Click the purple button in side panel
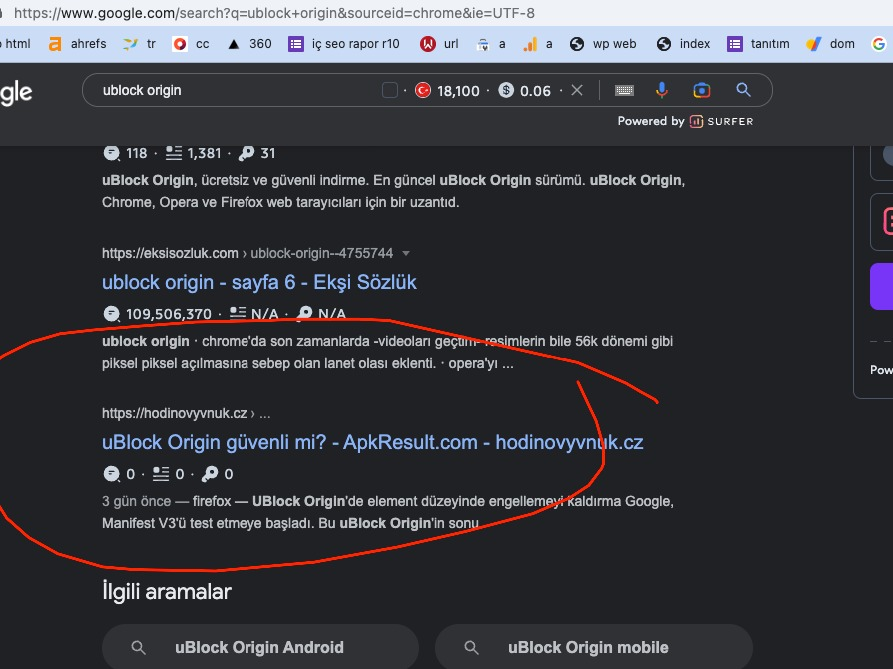 pos(882,286)
